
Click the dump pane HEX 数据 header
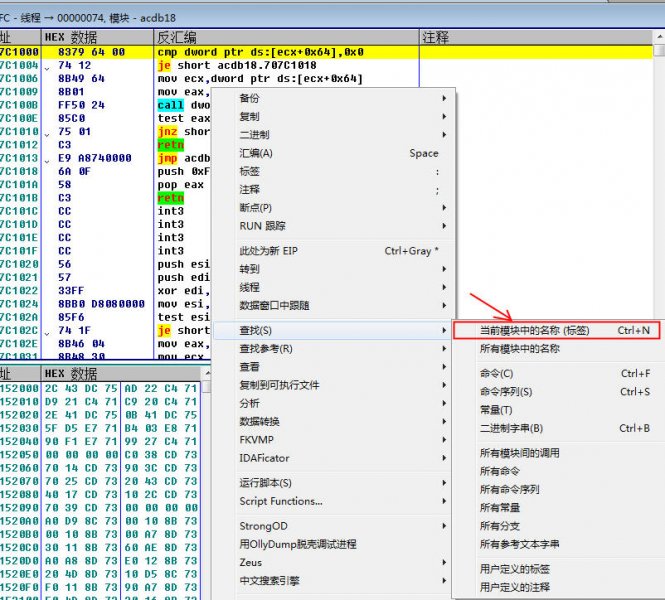coord(121,374)
